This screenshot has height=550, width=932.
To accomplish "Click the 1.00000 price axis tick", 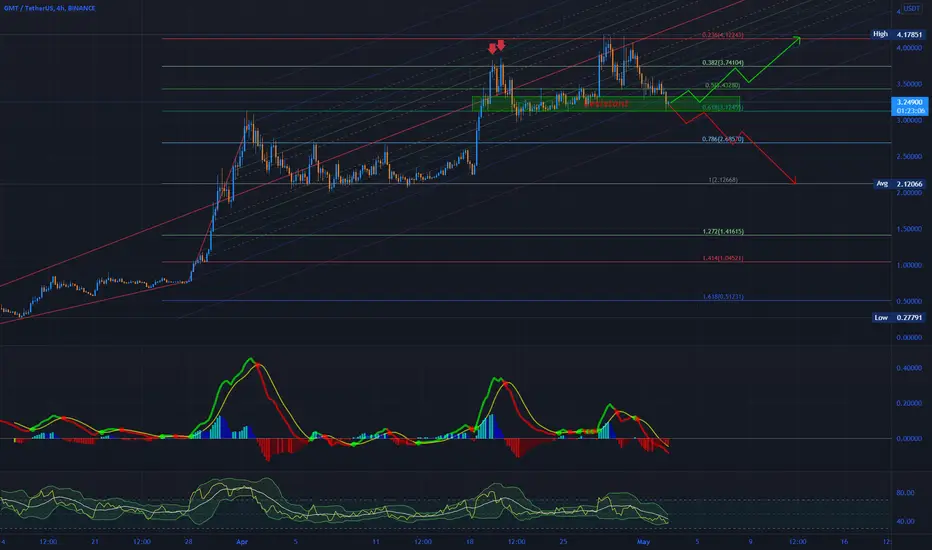I will [x=909, y=265].
